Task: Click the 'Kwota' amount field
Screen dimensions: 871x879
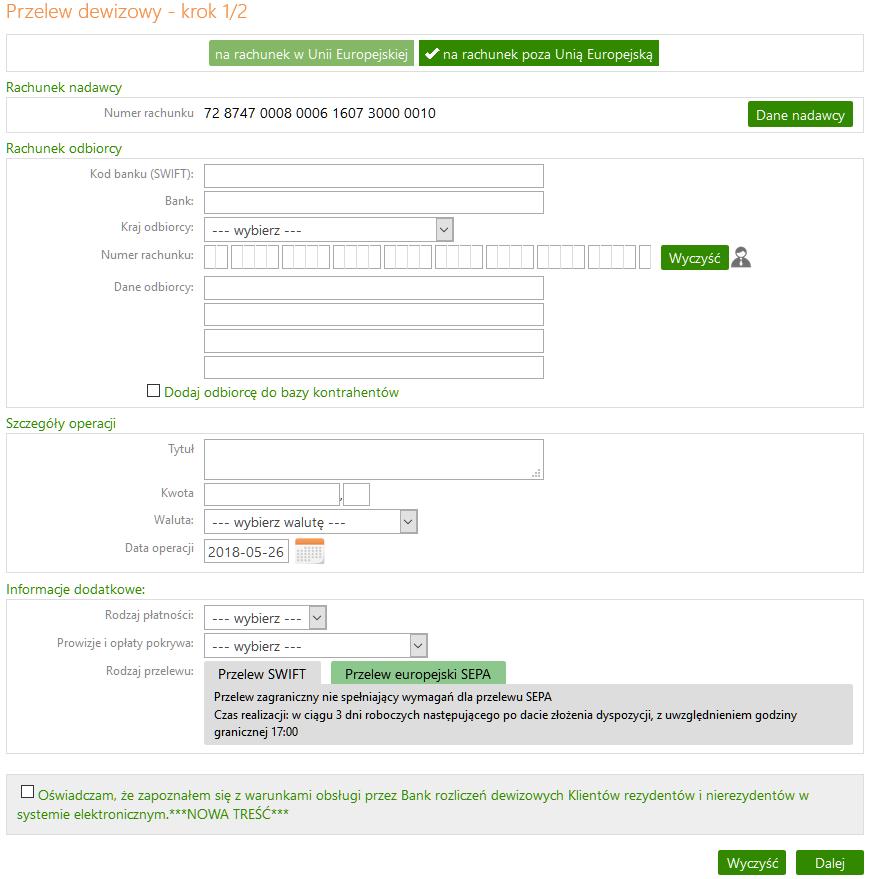Action: click(272, 494)
